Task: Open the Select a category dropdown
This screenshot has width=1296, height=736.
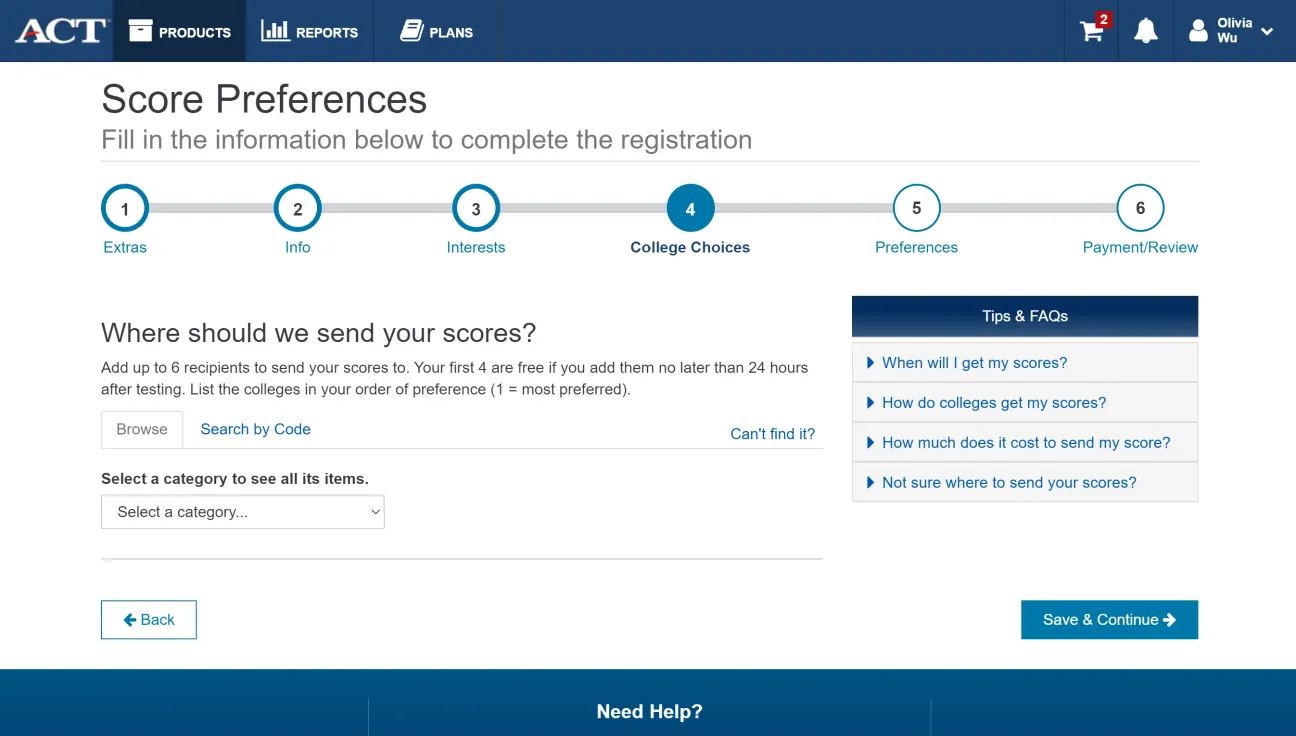Action: tap(243, 512)
